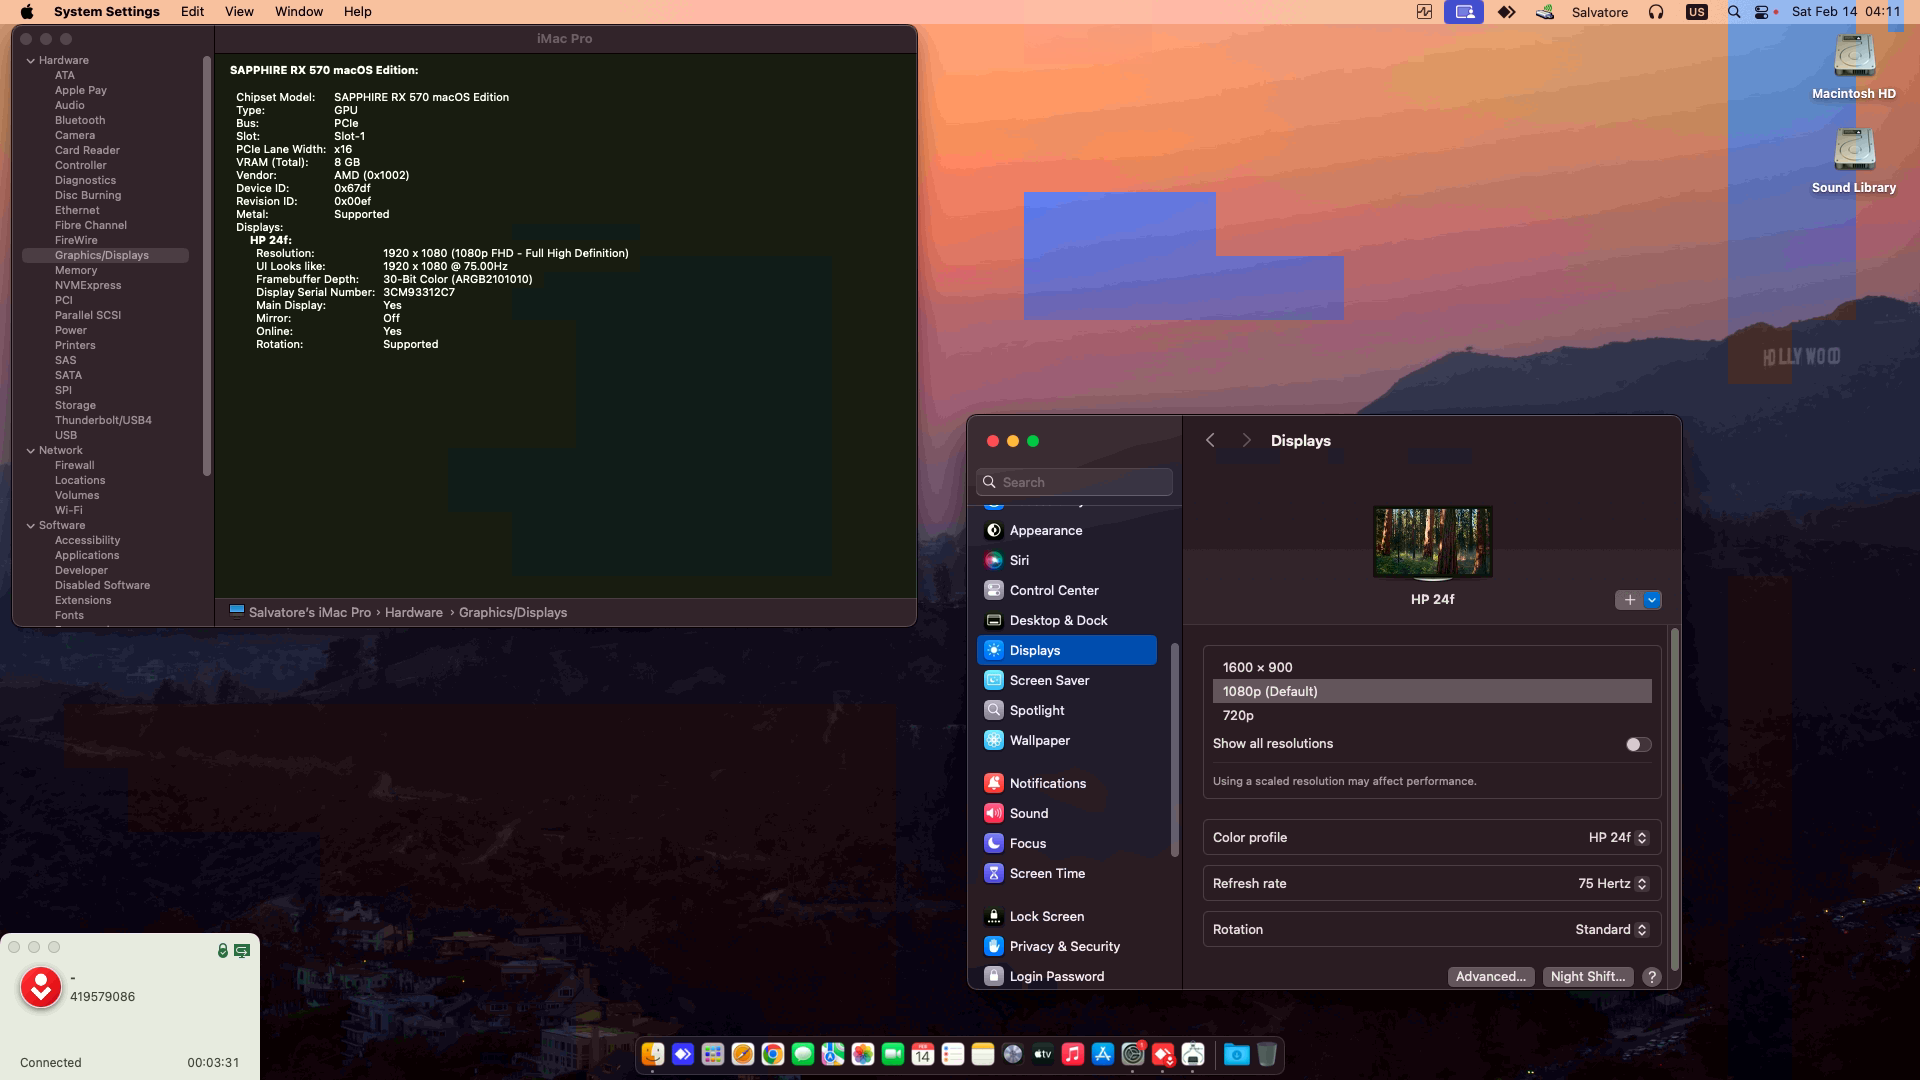
Task: Open the Help menu
Action: coord(357,12)
